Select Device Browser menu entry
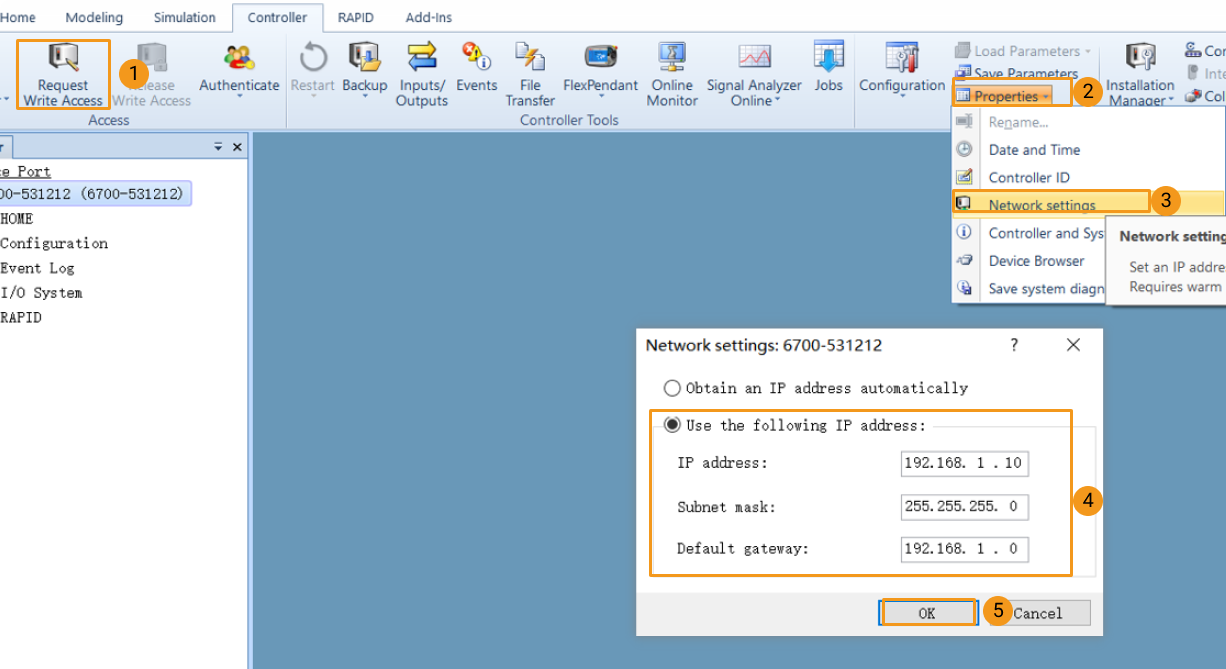 pyautogui.click(x=1036, y=261)
